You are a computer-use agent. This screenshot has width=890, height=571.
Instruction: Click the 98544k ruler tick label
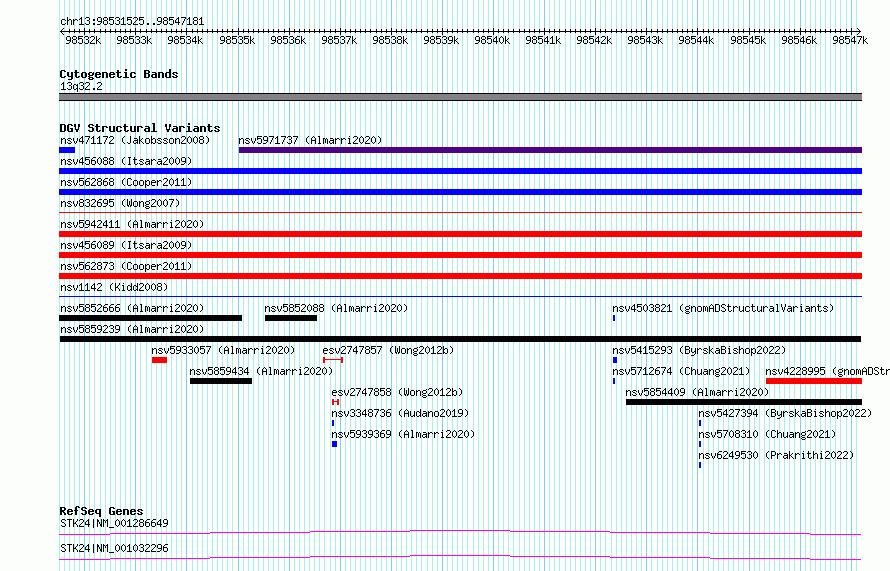(x=696, y=40)
